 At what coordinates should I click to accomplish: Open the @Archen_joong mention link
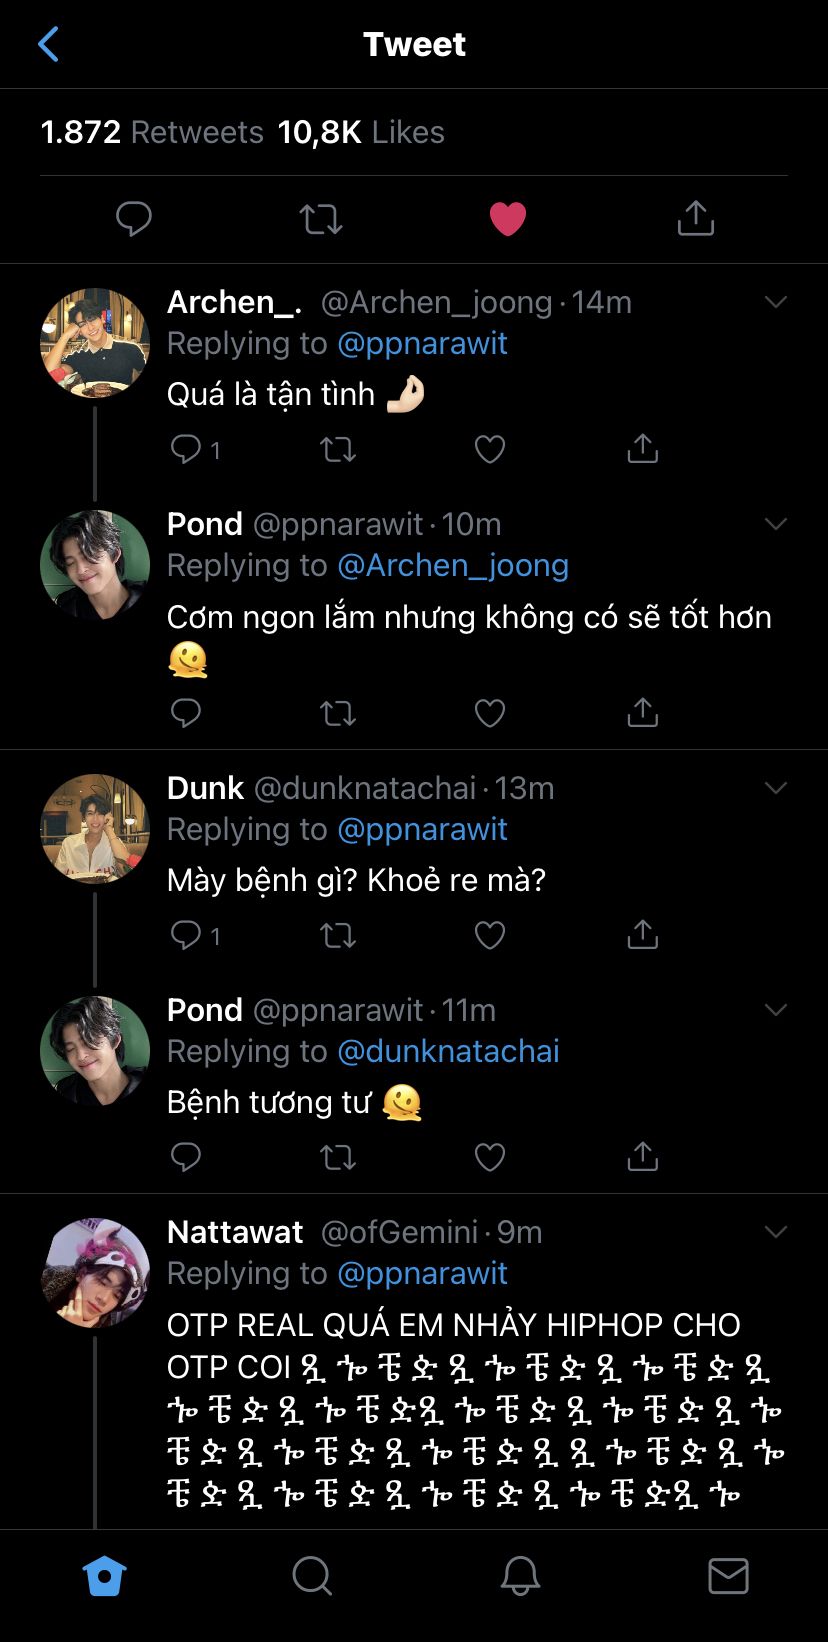coord(452,566)
